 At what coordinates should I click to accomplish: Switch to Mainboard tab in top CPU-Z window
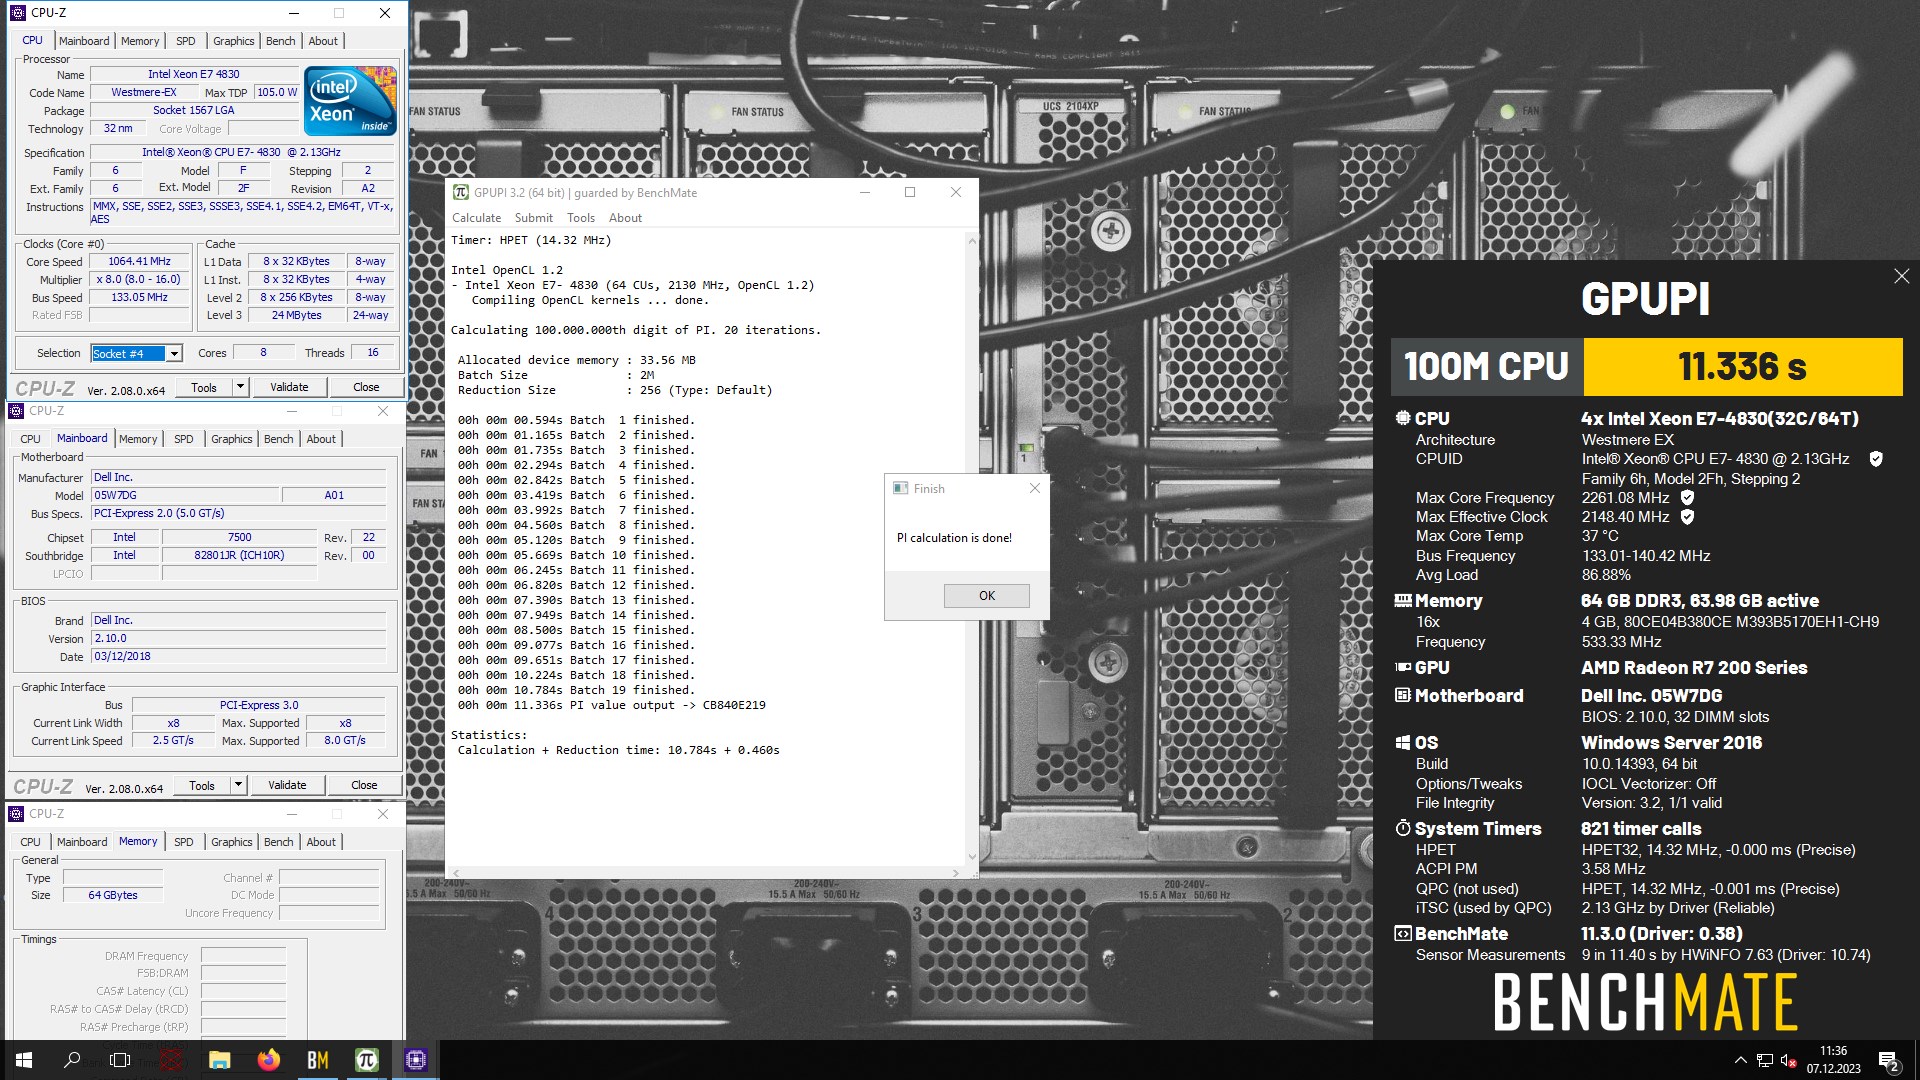(x=84, y=41)
